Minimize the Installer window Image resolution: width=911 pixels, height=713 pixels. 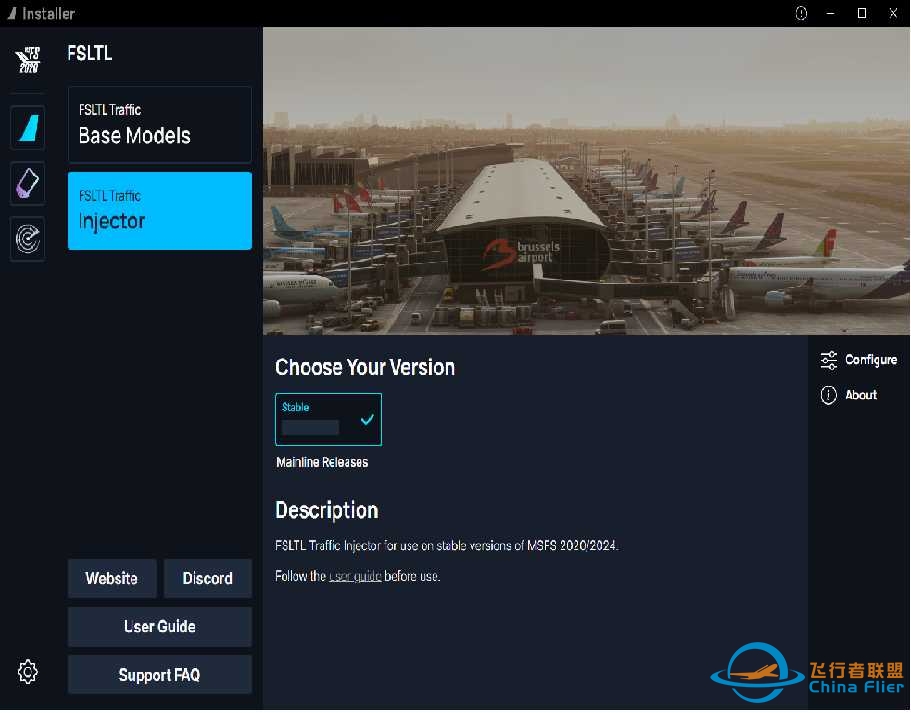coord(831,13)
